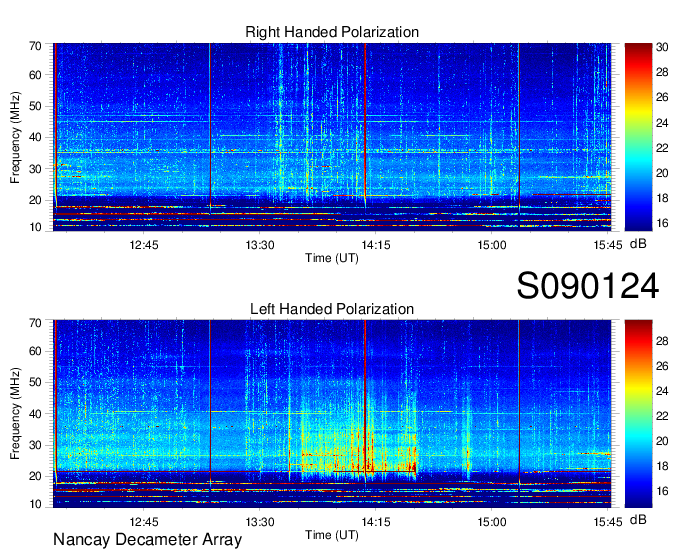Screen dimensions: 680x552
Task: Click 15:00 tick under Left Handed plot
Action: [492, 522]
